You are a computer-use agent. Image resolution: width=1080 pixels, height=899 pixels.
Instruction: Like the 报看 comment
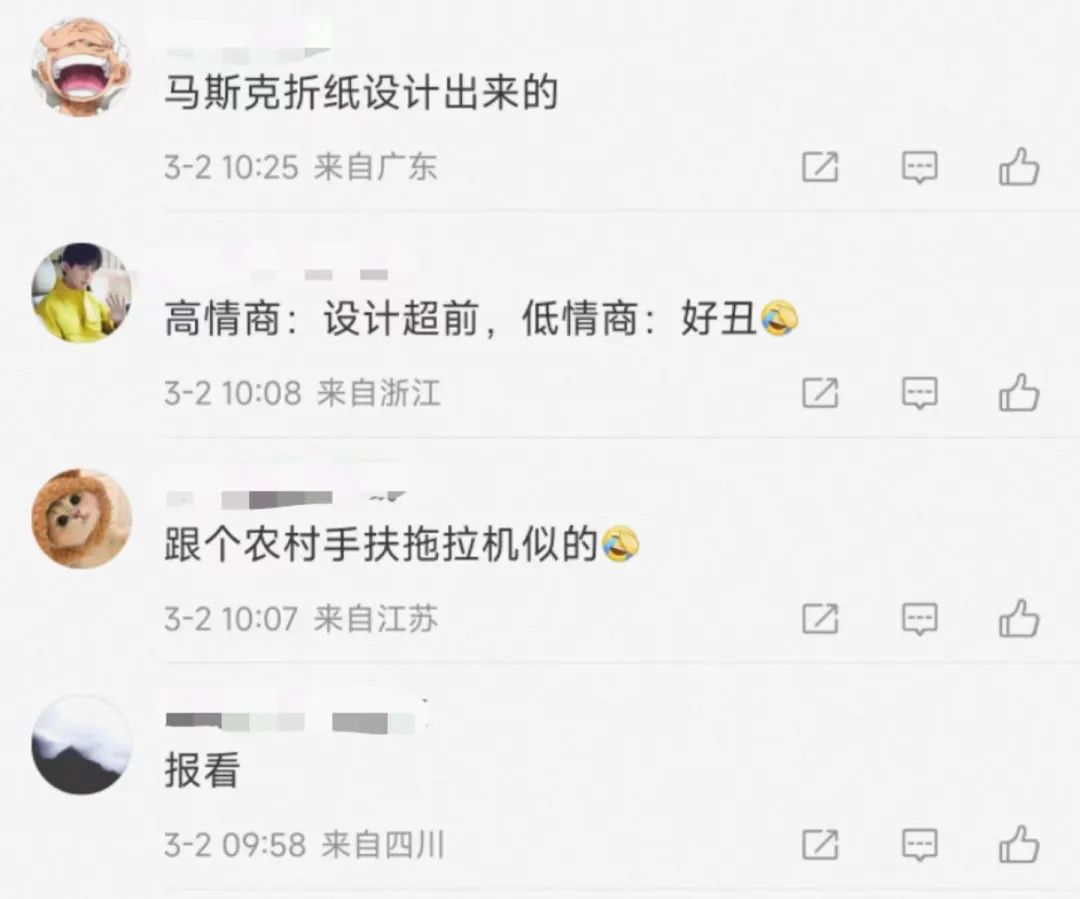[x=1019, y=844]
